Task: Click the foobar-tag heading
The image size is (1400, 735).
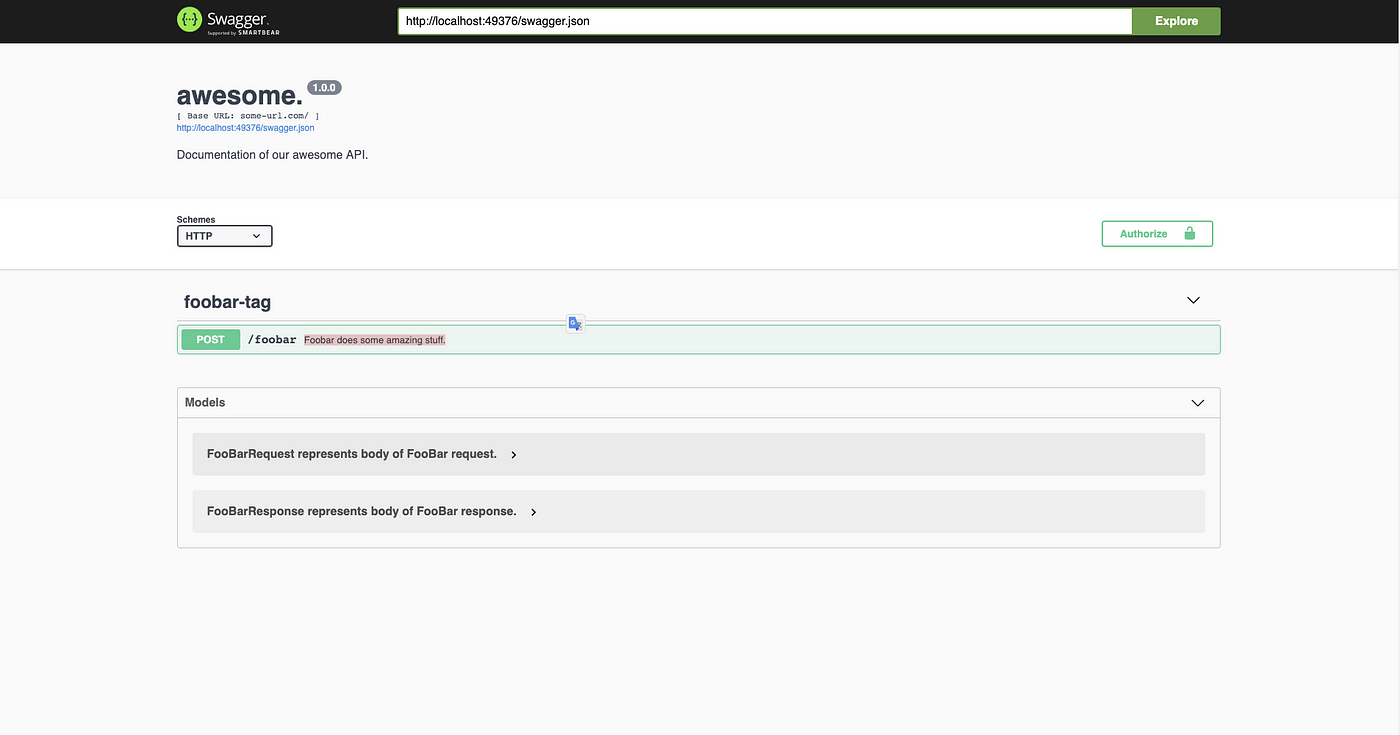Action: point(227,301)
